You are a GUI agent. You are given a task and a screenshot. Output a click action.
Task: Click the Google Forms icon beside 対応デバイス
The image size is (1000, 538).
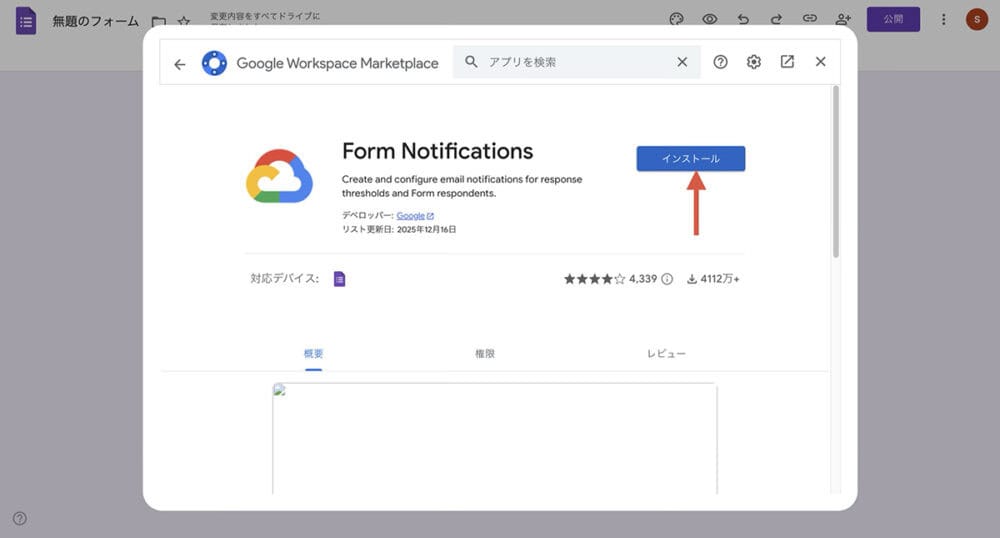pos(339,279)
